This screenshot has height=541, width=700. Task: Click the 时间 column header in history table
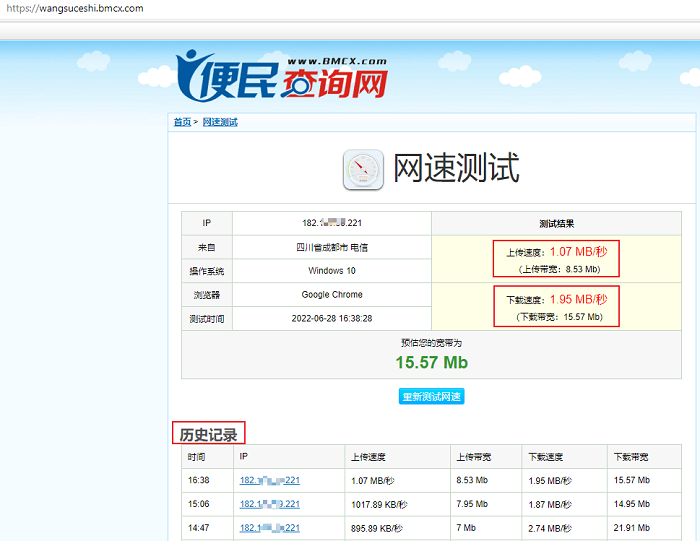[x=196, y=457]
